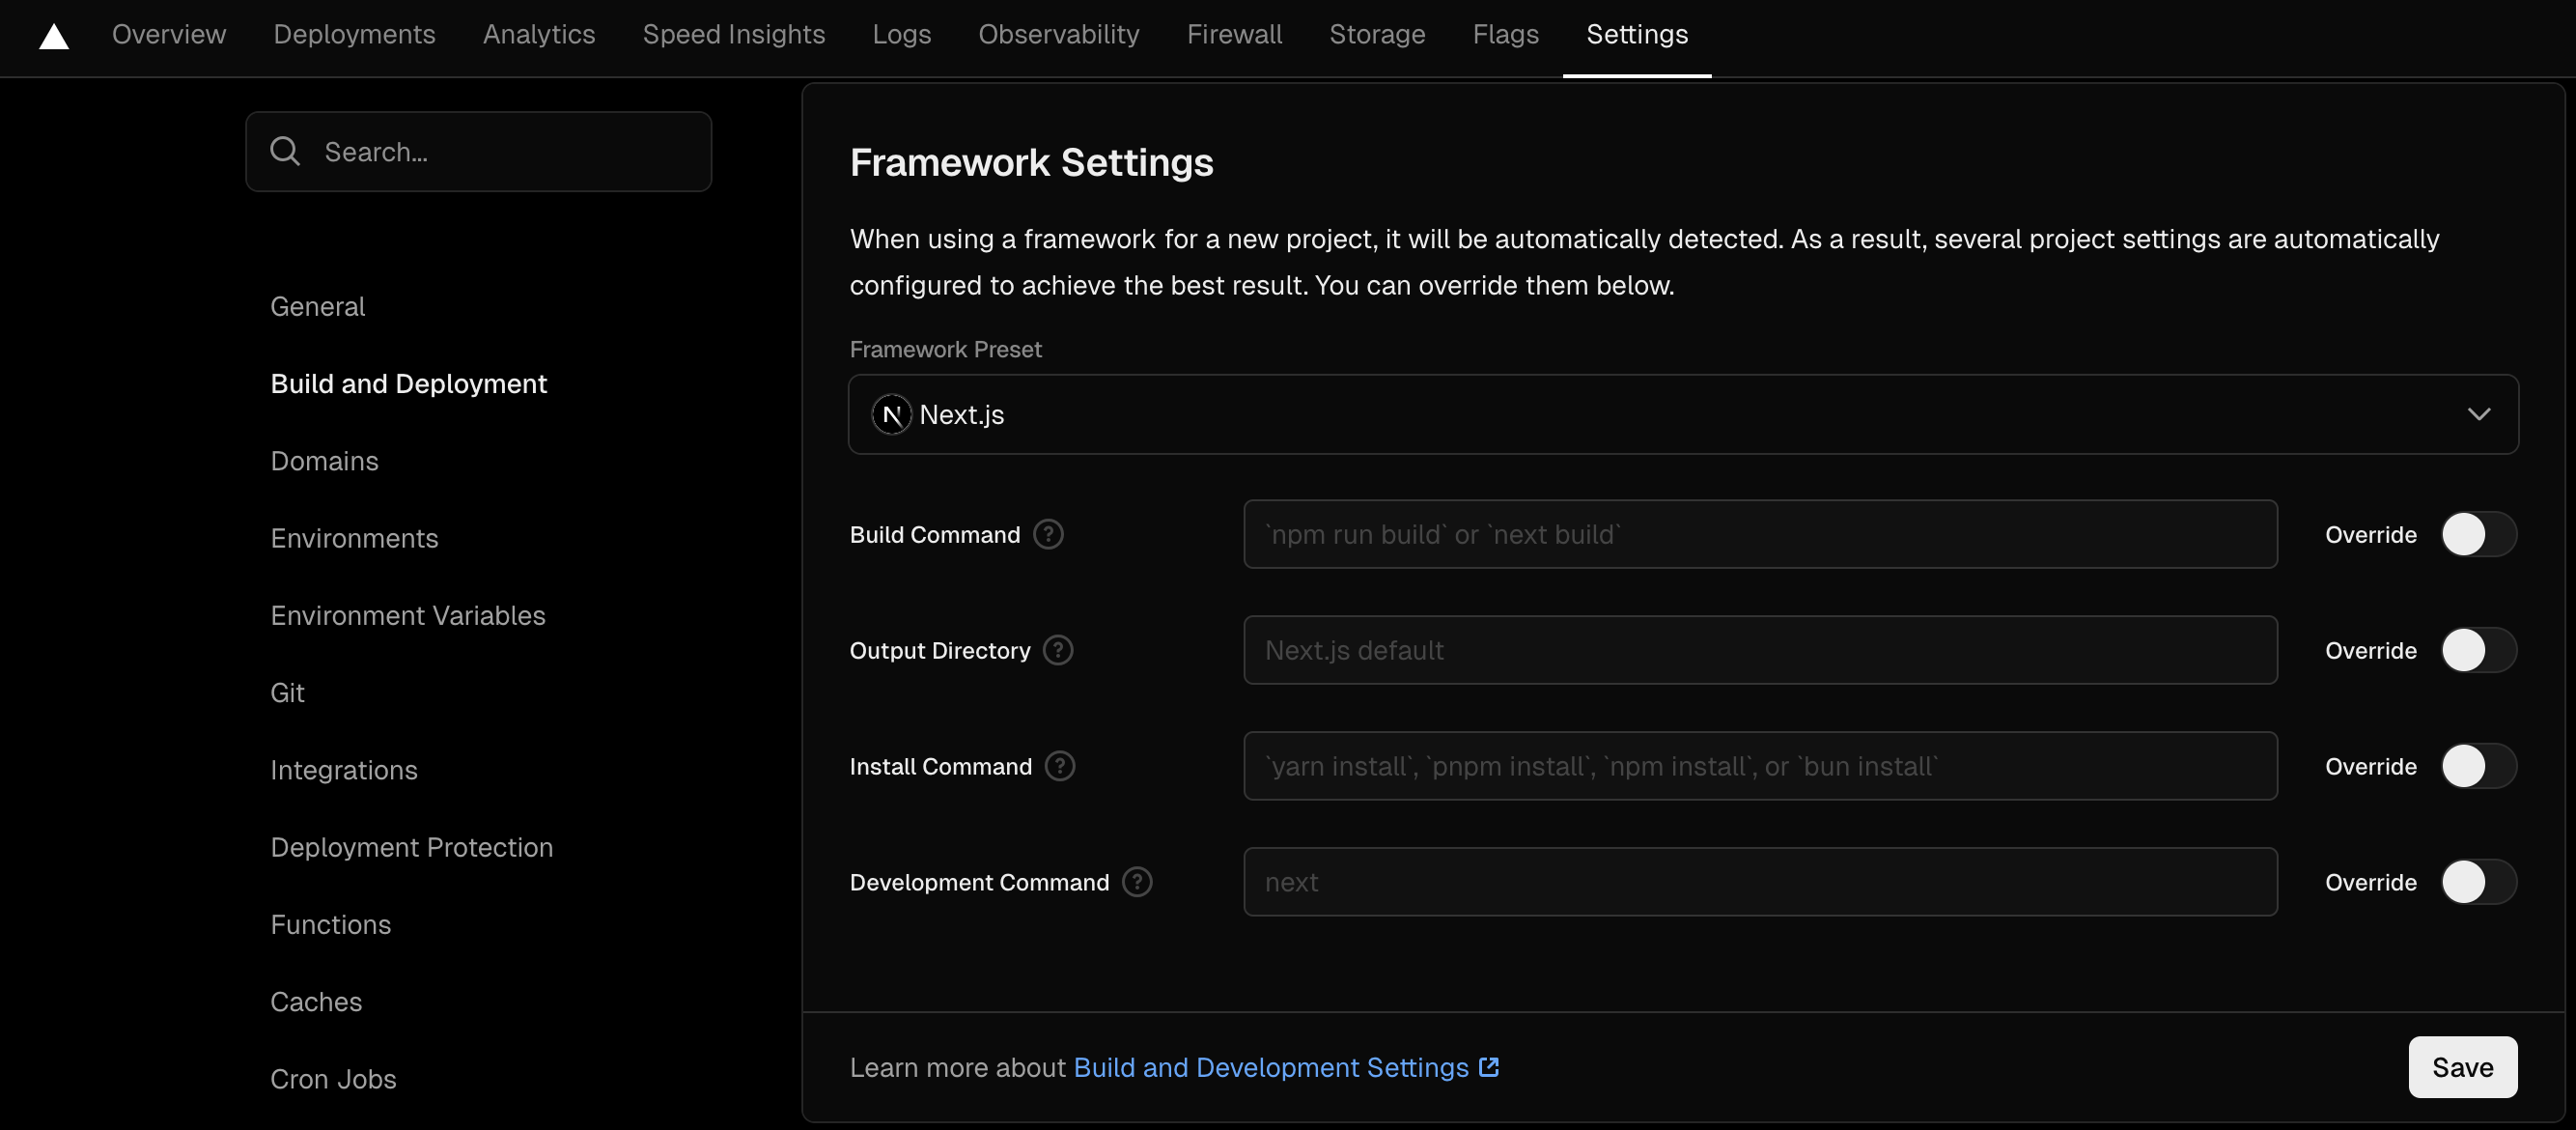Click the external link icon after Build and Development Settings
This screenshot has height=1130, width=2576.
point(1488,1067)
